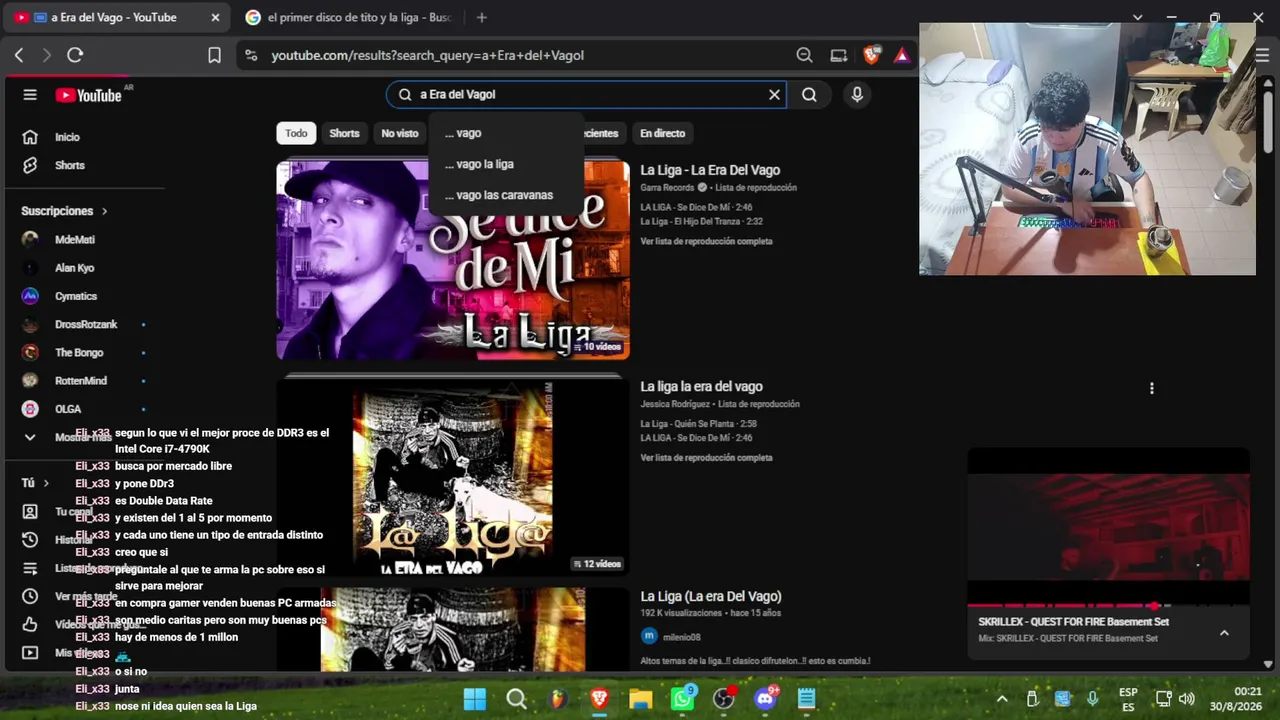Open Brave Rewards triangle icon
1280x720 pixels.
point(902,55)
